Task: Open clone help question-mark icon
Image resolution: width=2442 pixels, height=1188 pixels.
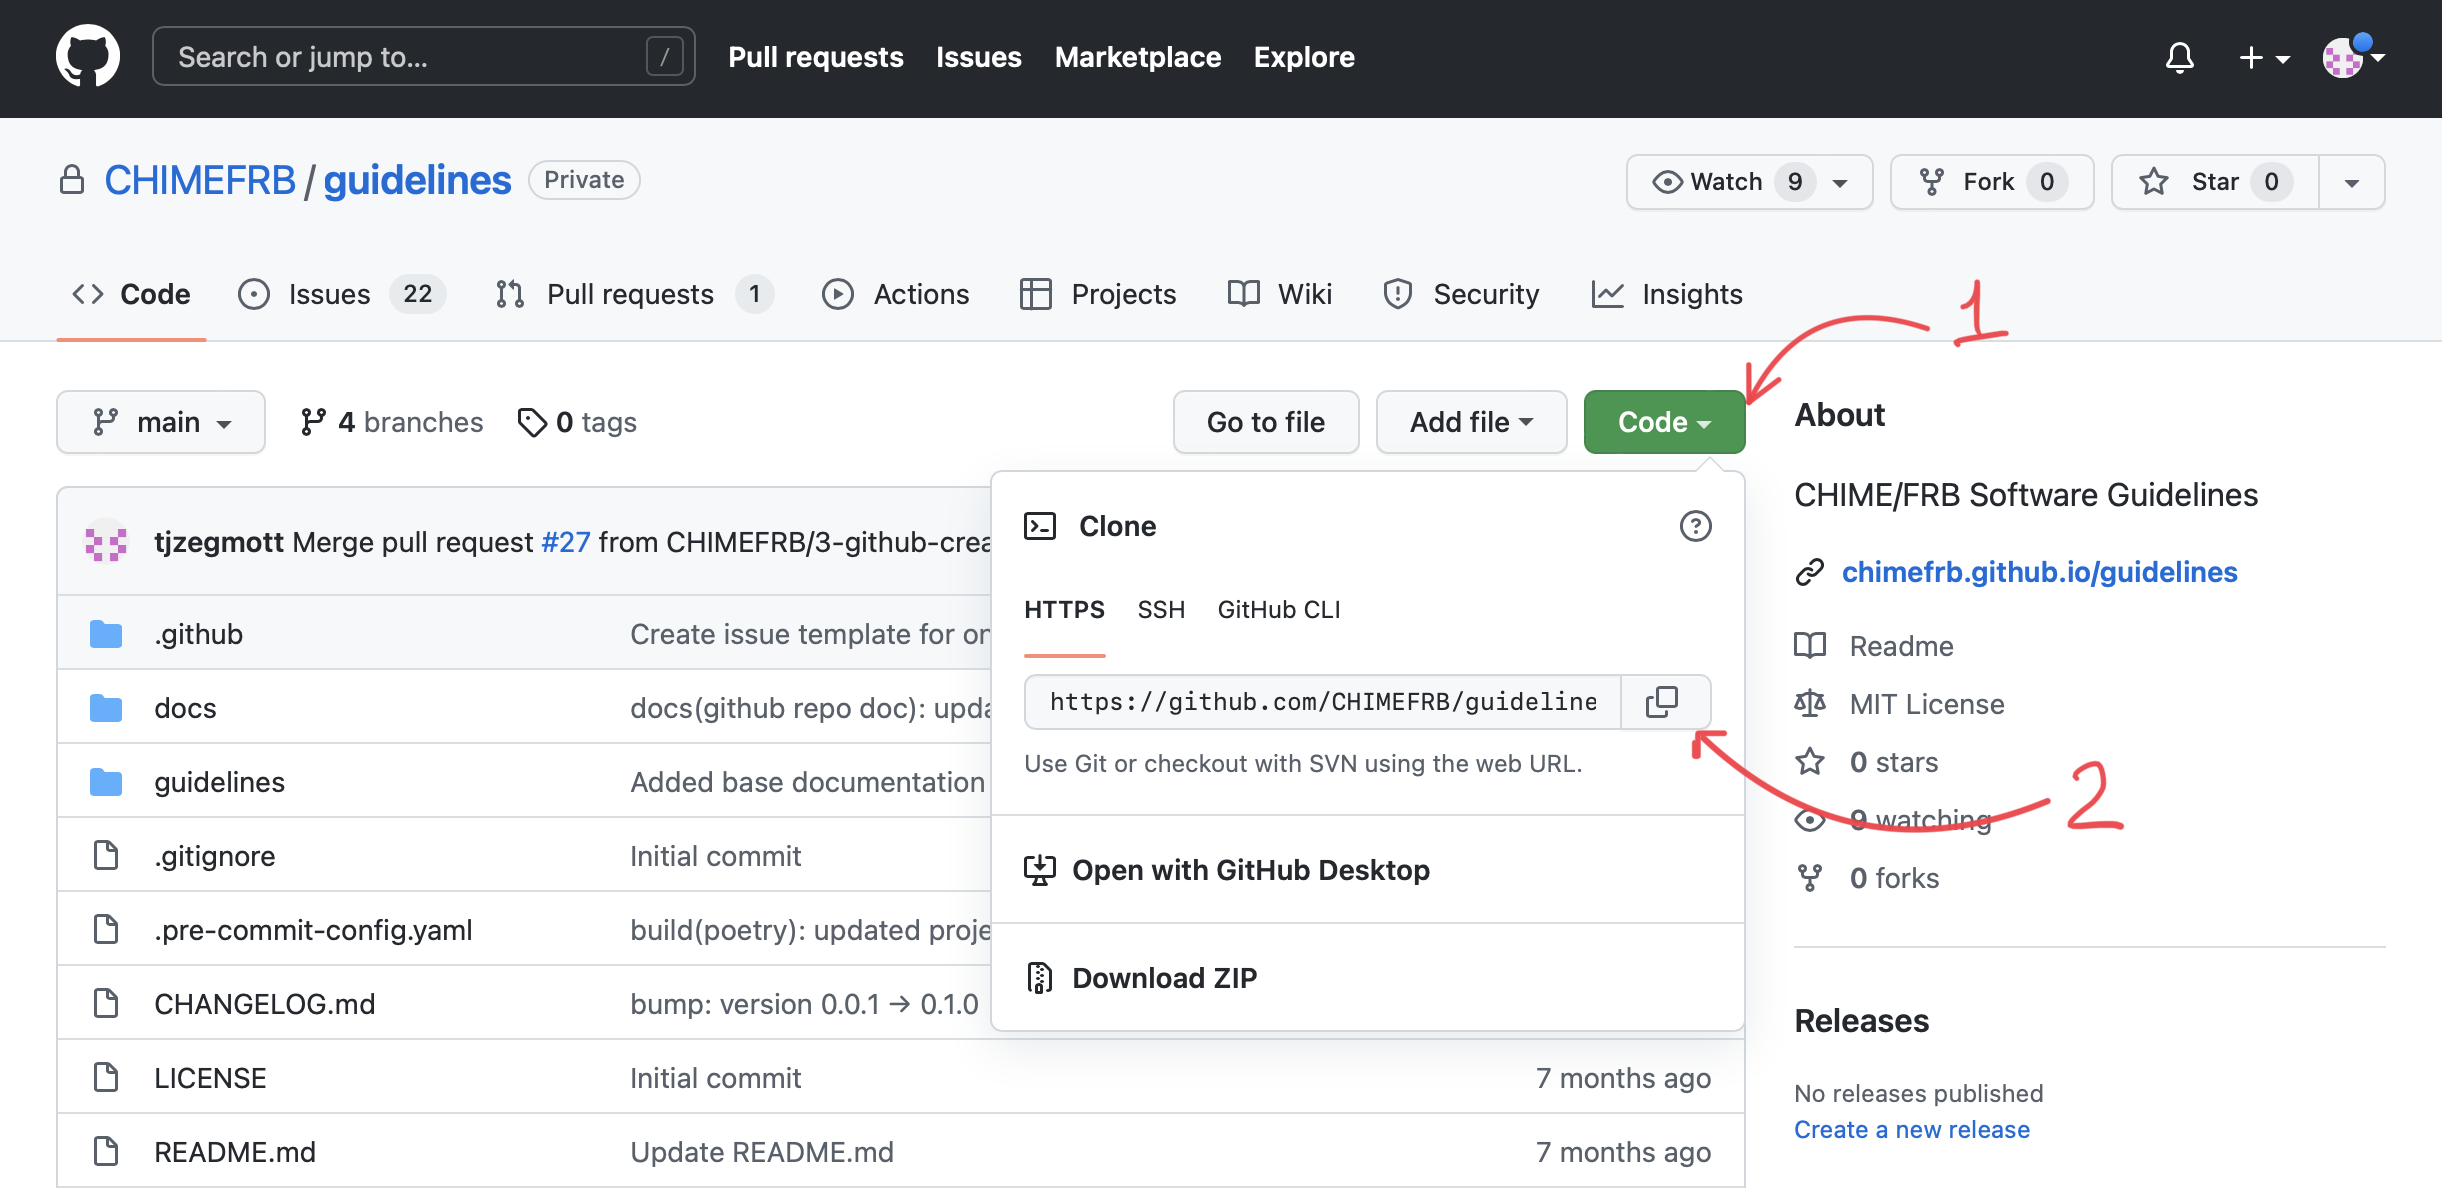Action: tap(1695, 526)
